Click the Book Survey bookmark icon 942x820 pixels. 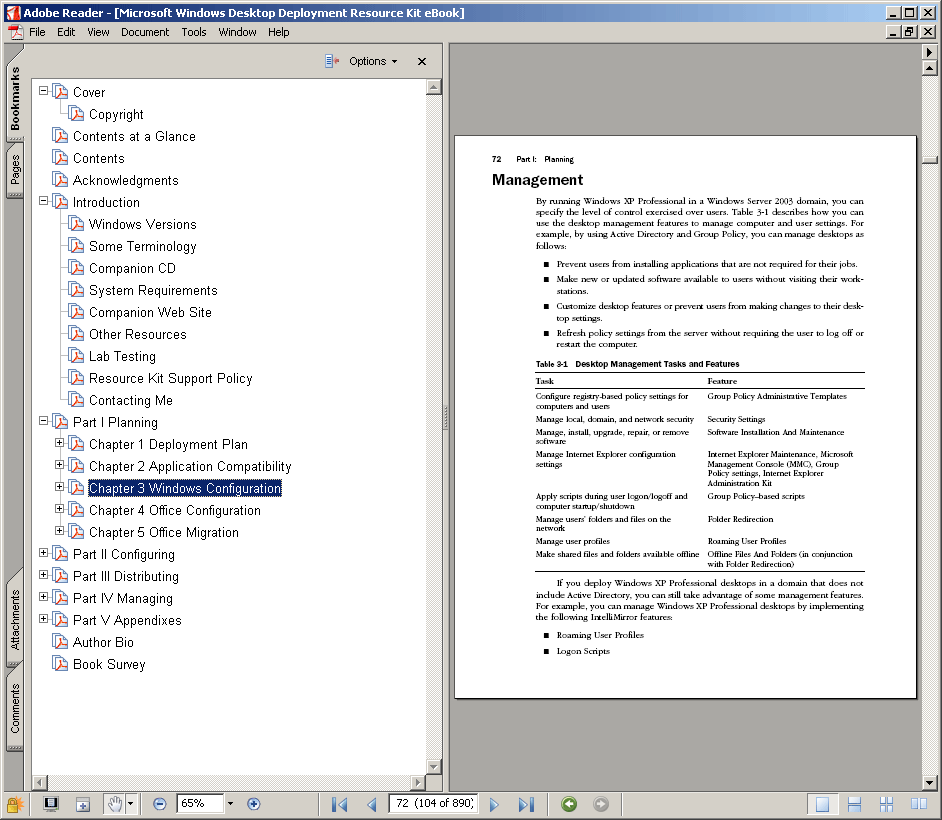tap(60, 664)
